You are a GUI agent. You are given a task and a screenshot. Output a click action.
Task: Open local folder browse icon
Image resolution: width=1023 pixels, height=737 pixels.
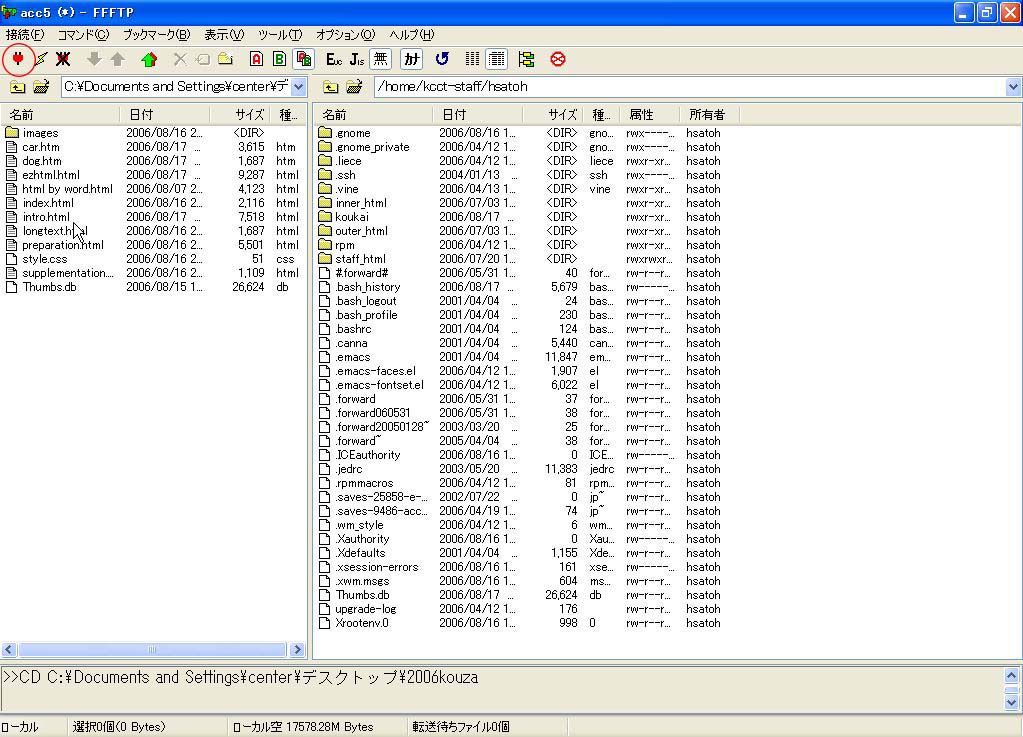point(41,87)
